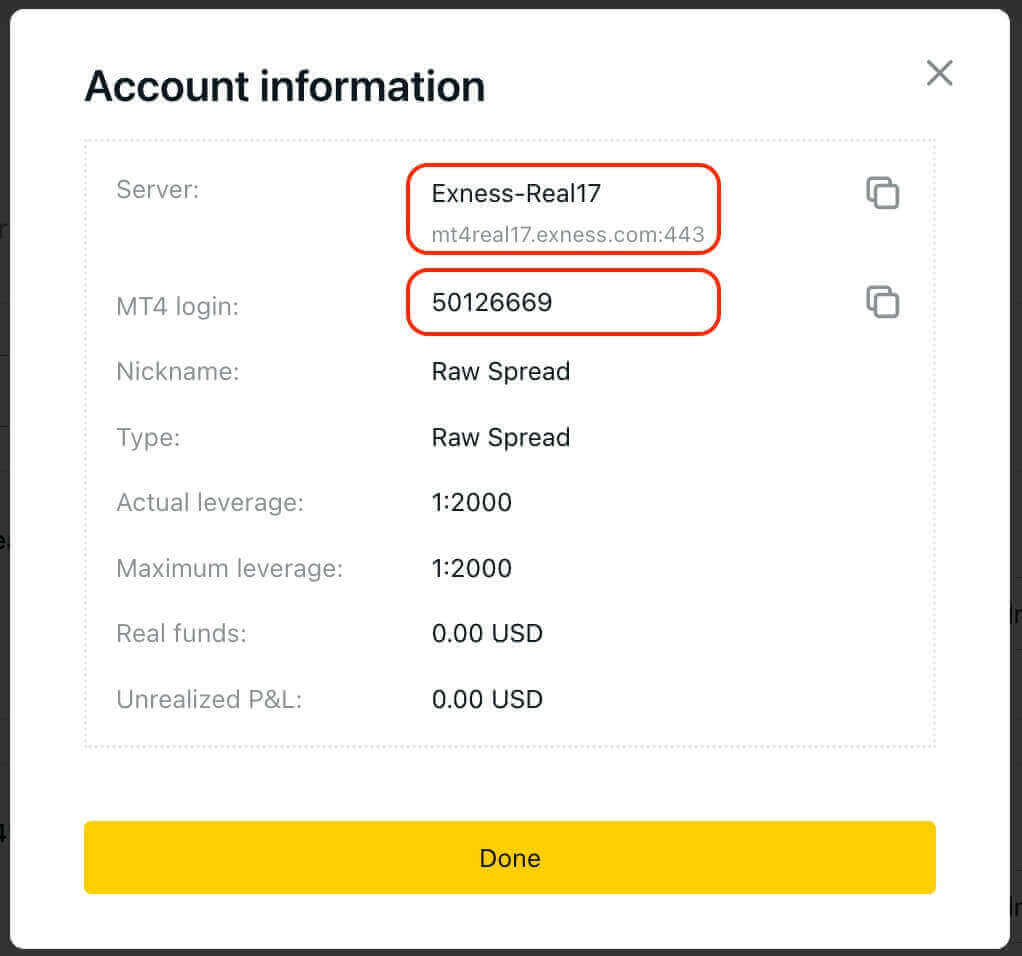Click the duplicate-pages icon in the login row

coord(883,302)
